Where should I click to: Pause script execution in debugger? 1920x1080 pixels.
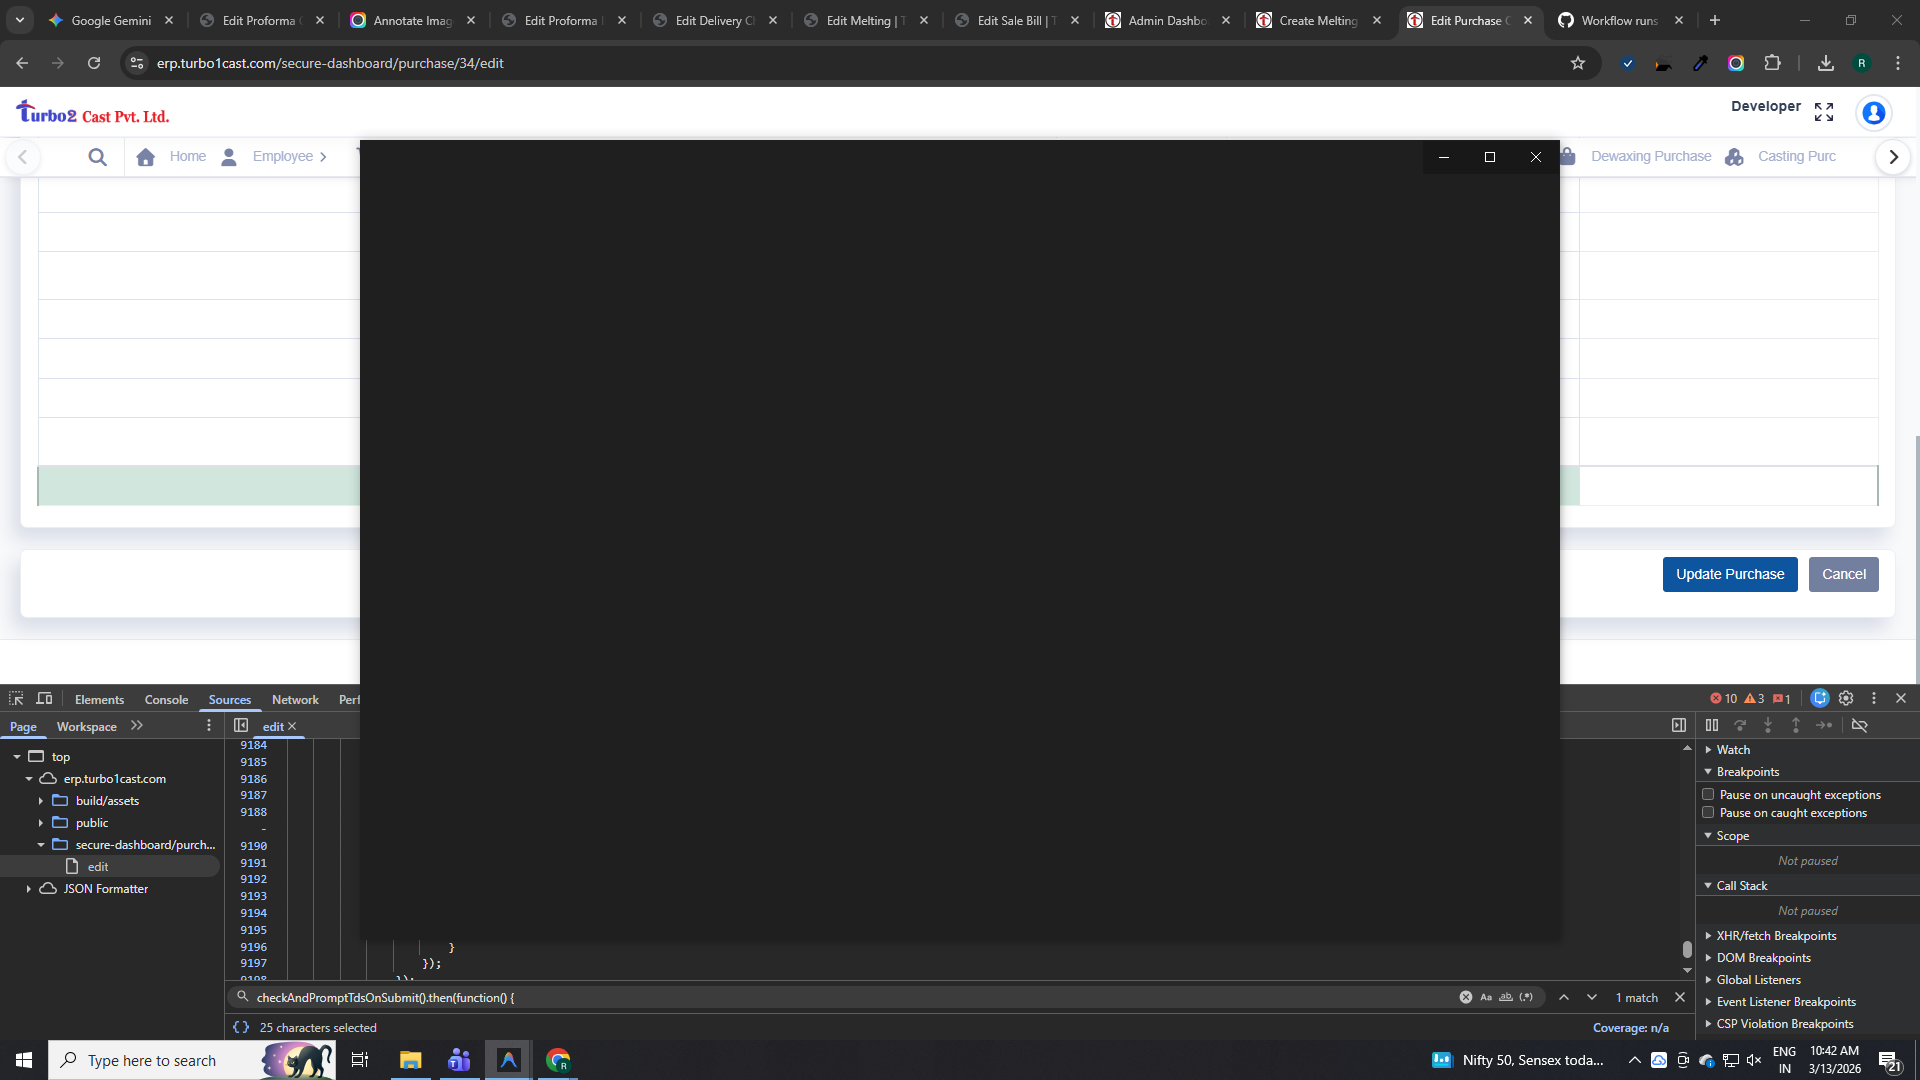[x=1712, y=726]
